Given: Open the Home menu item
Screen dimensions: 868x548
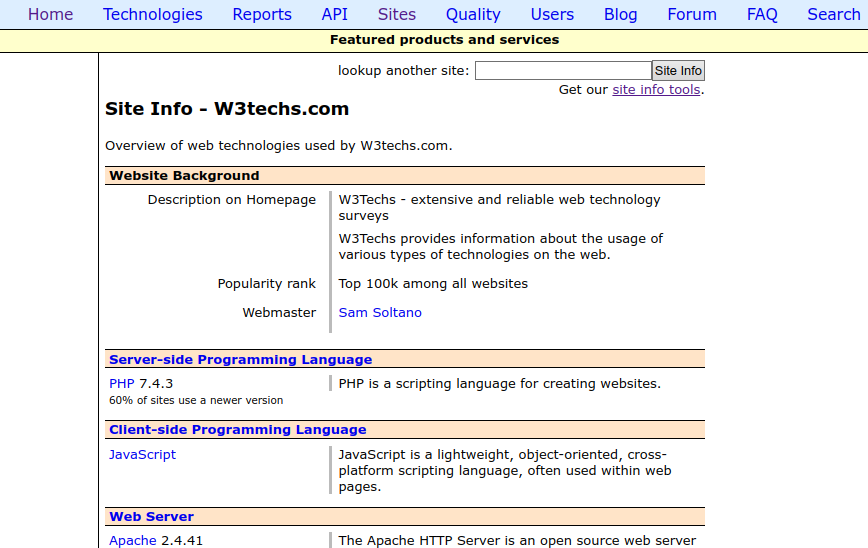Looking at the screenshot, I should (x=50, y=14).
